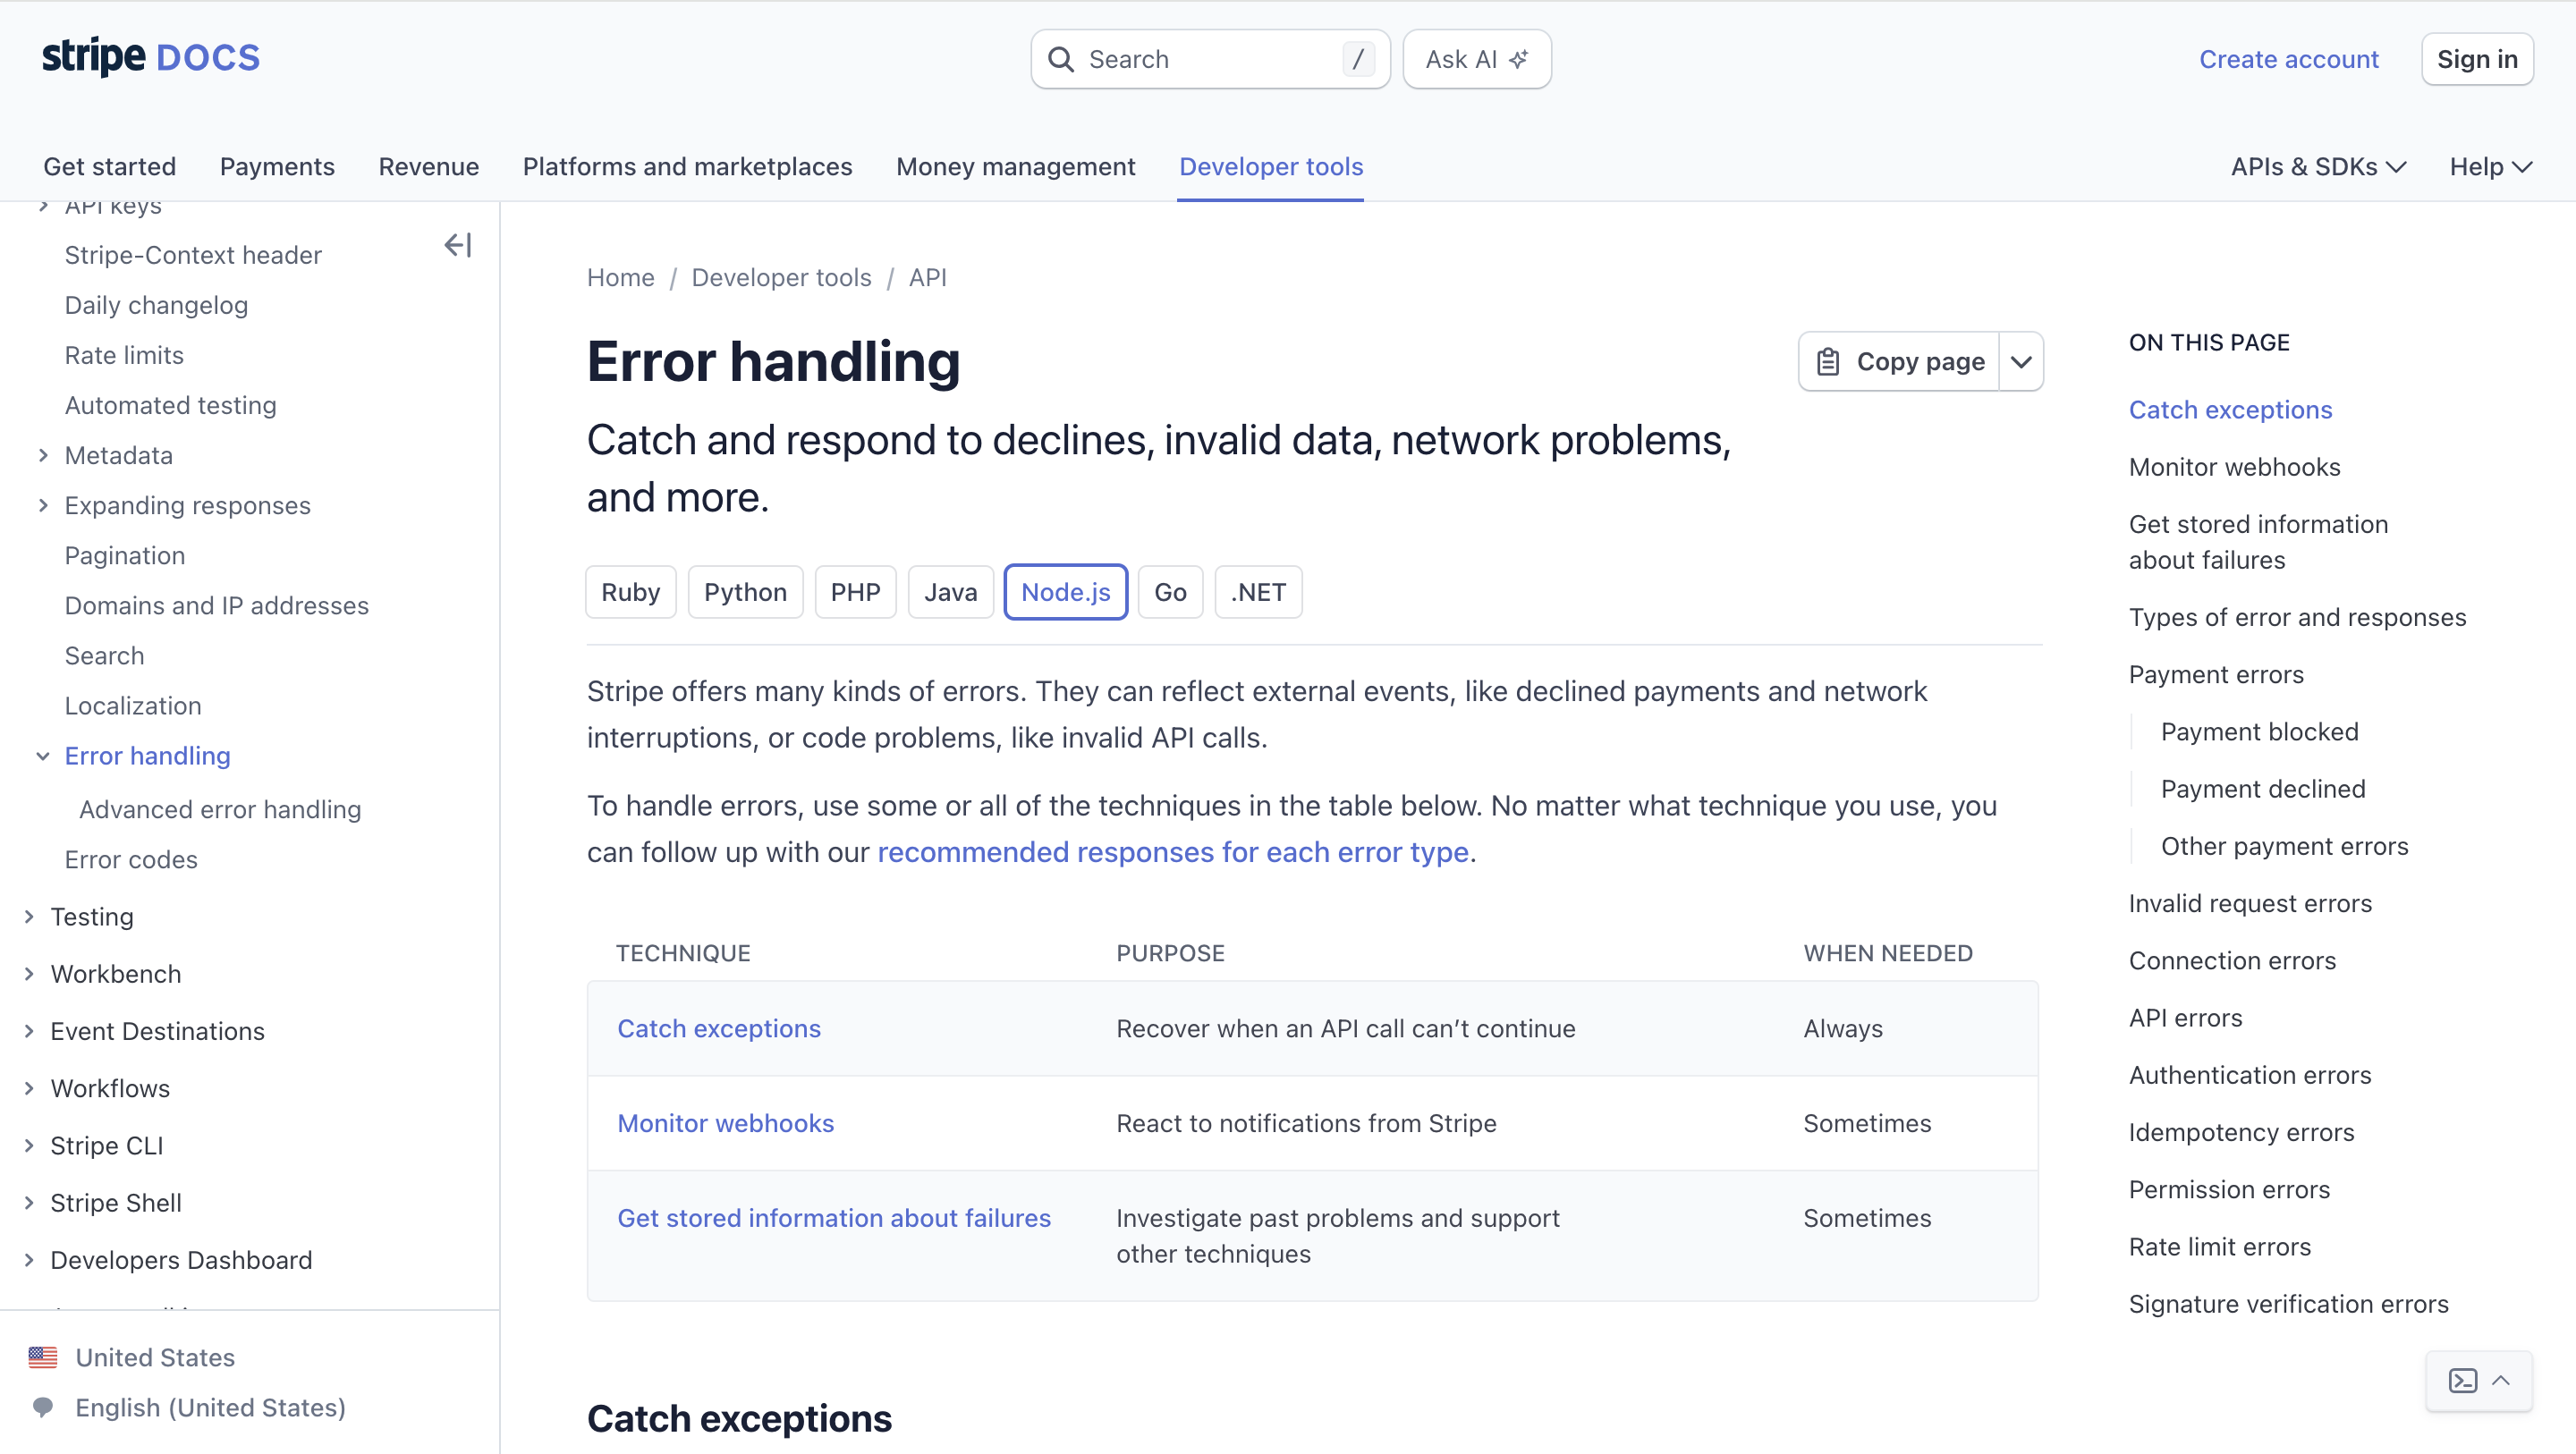The width and height of the screenshot is (2576, 1454).
Task: Collapse the Error handling sidebar item
Action: 43,756
